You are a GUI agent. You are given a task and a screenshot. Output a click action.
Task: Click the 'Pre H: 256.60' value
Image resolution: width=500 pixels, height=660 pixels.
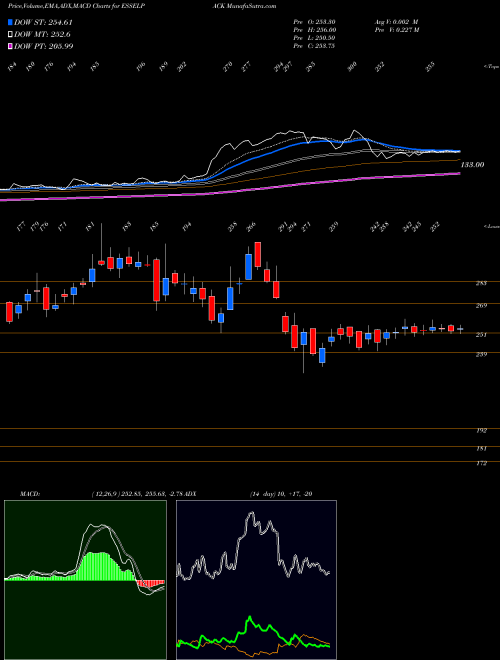click(x=314, y=30)
